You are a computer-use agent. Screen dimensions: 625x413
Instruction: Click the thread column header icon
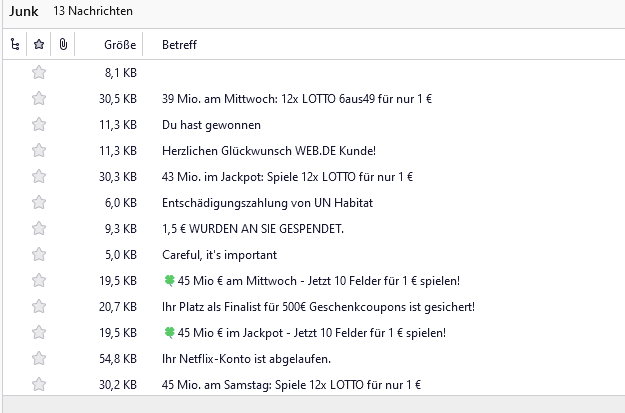14,45
